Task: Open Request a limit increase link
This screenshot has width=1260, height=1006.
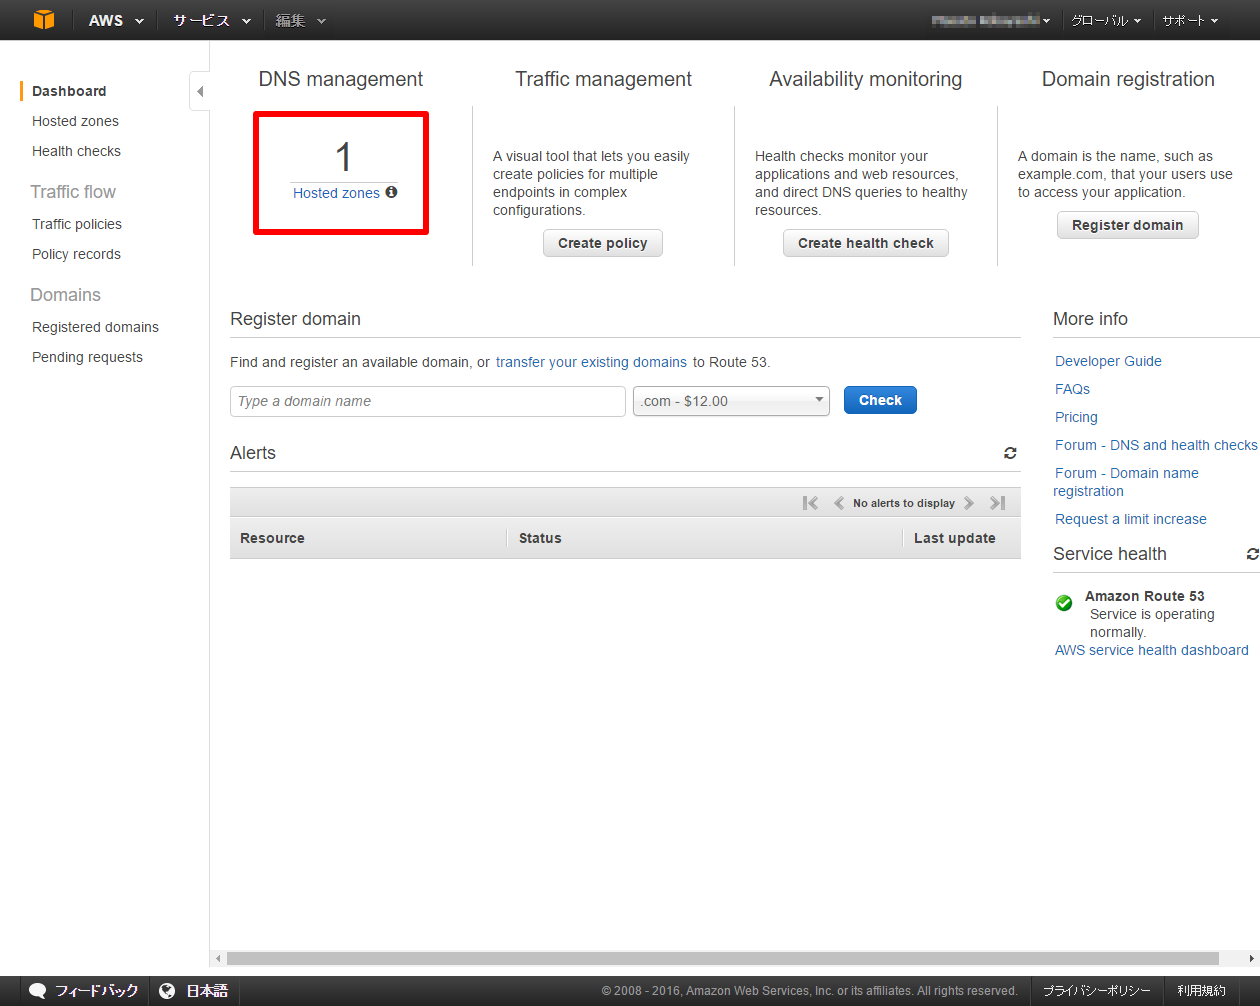Action: pos(1131,519)
